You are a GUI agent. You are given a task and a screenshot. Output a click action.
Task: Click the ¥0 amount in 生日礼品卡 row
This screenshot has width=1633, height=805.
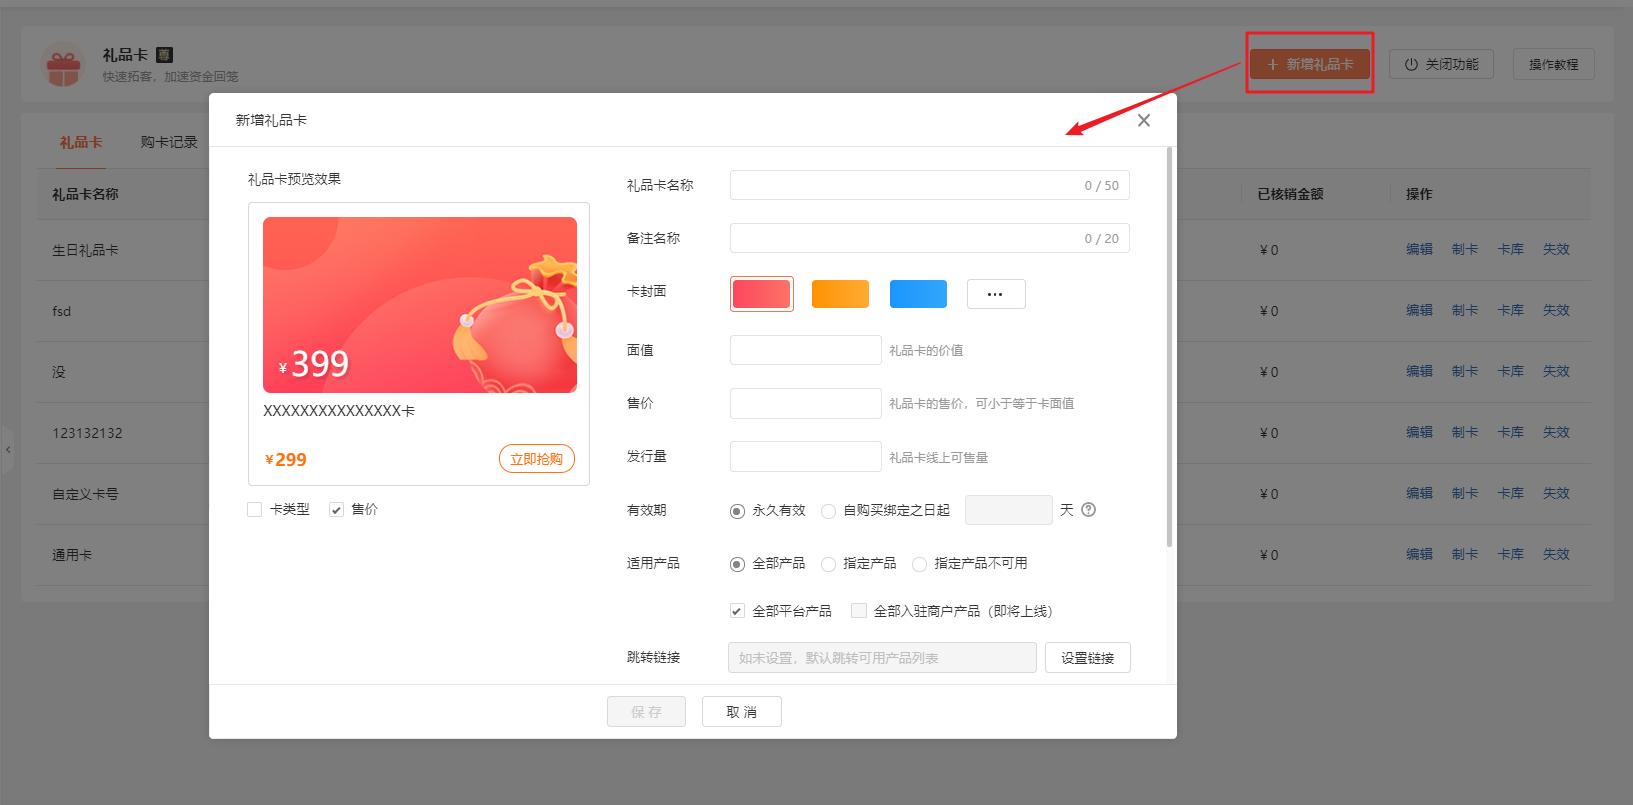coord(1269,250)
